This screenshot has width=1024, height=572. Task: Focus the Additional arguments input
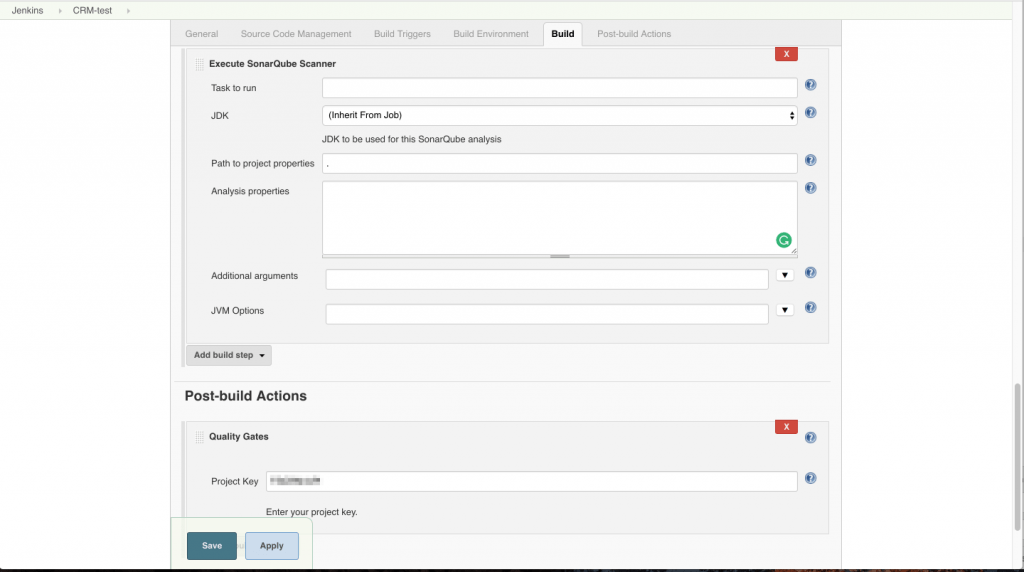547,279
